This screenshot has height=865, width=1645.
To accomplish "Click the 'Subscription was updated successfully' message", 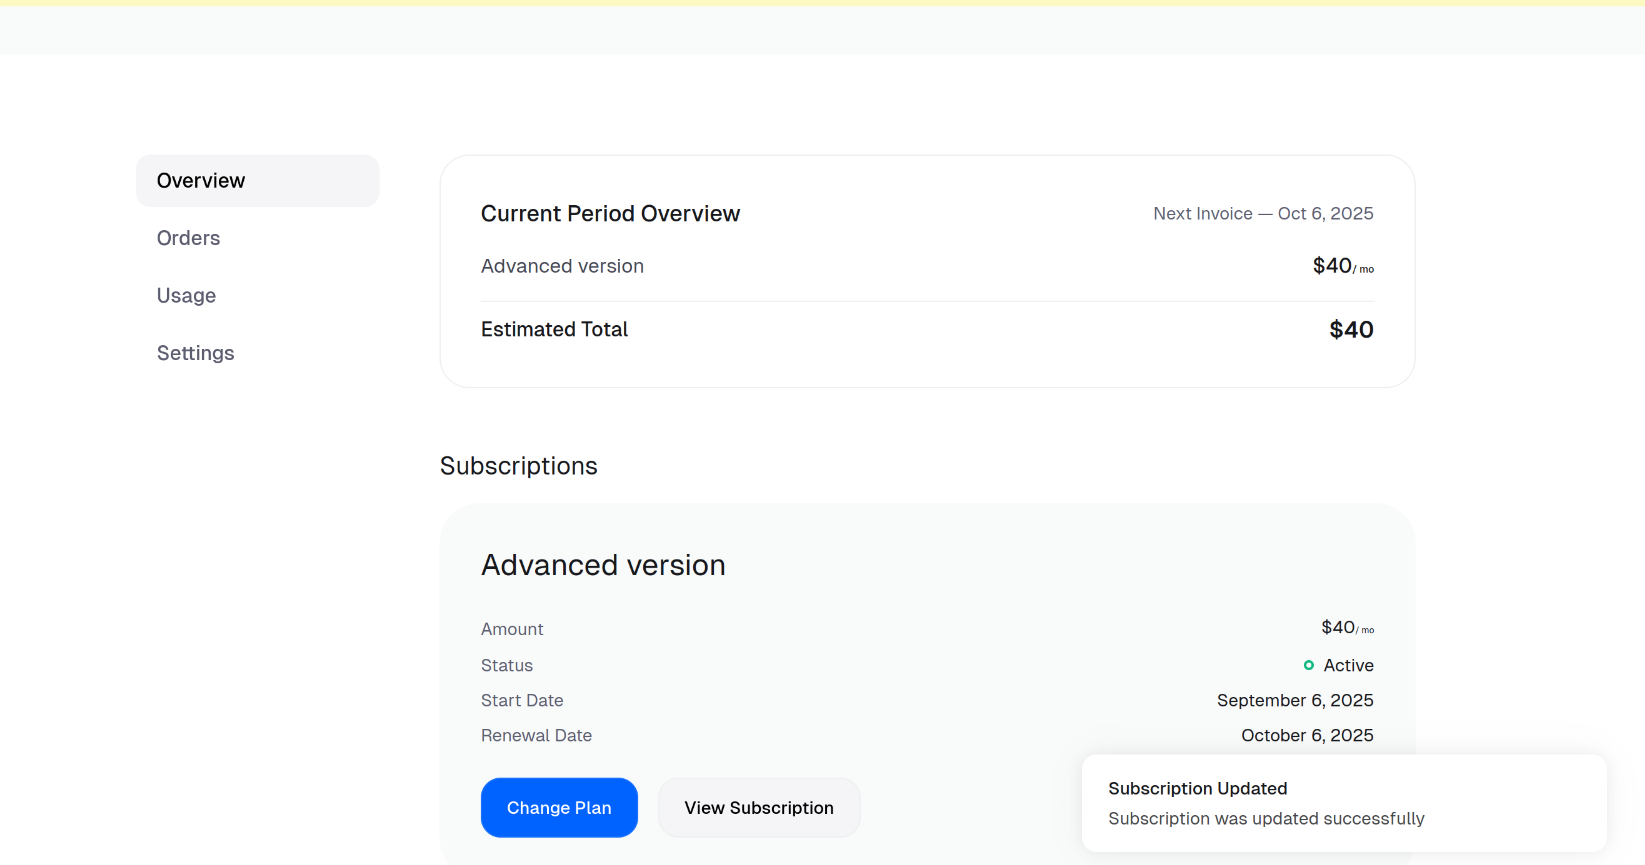I will 1266,819.
